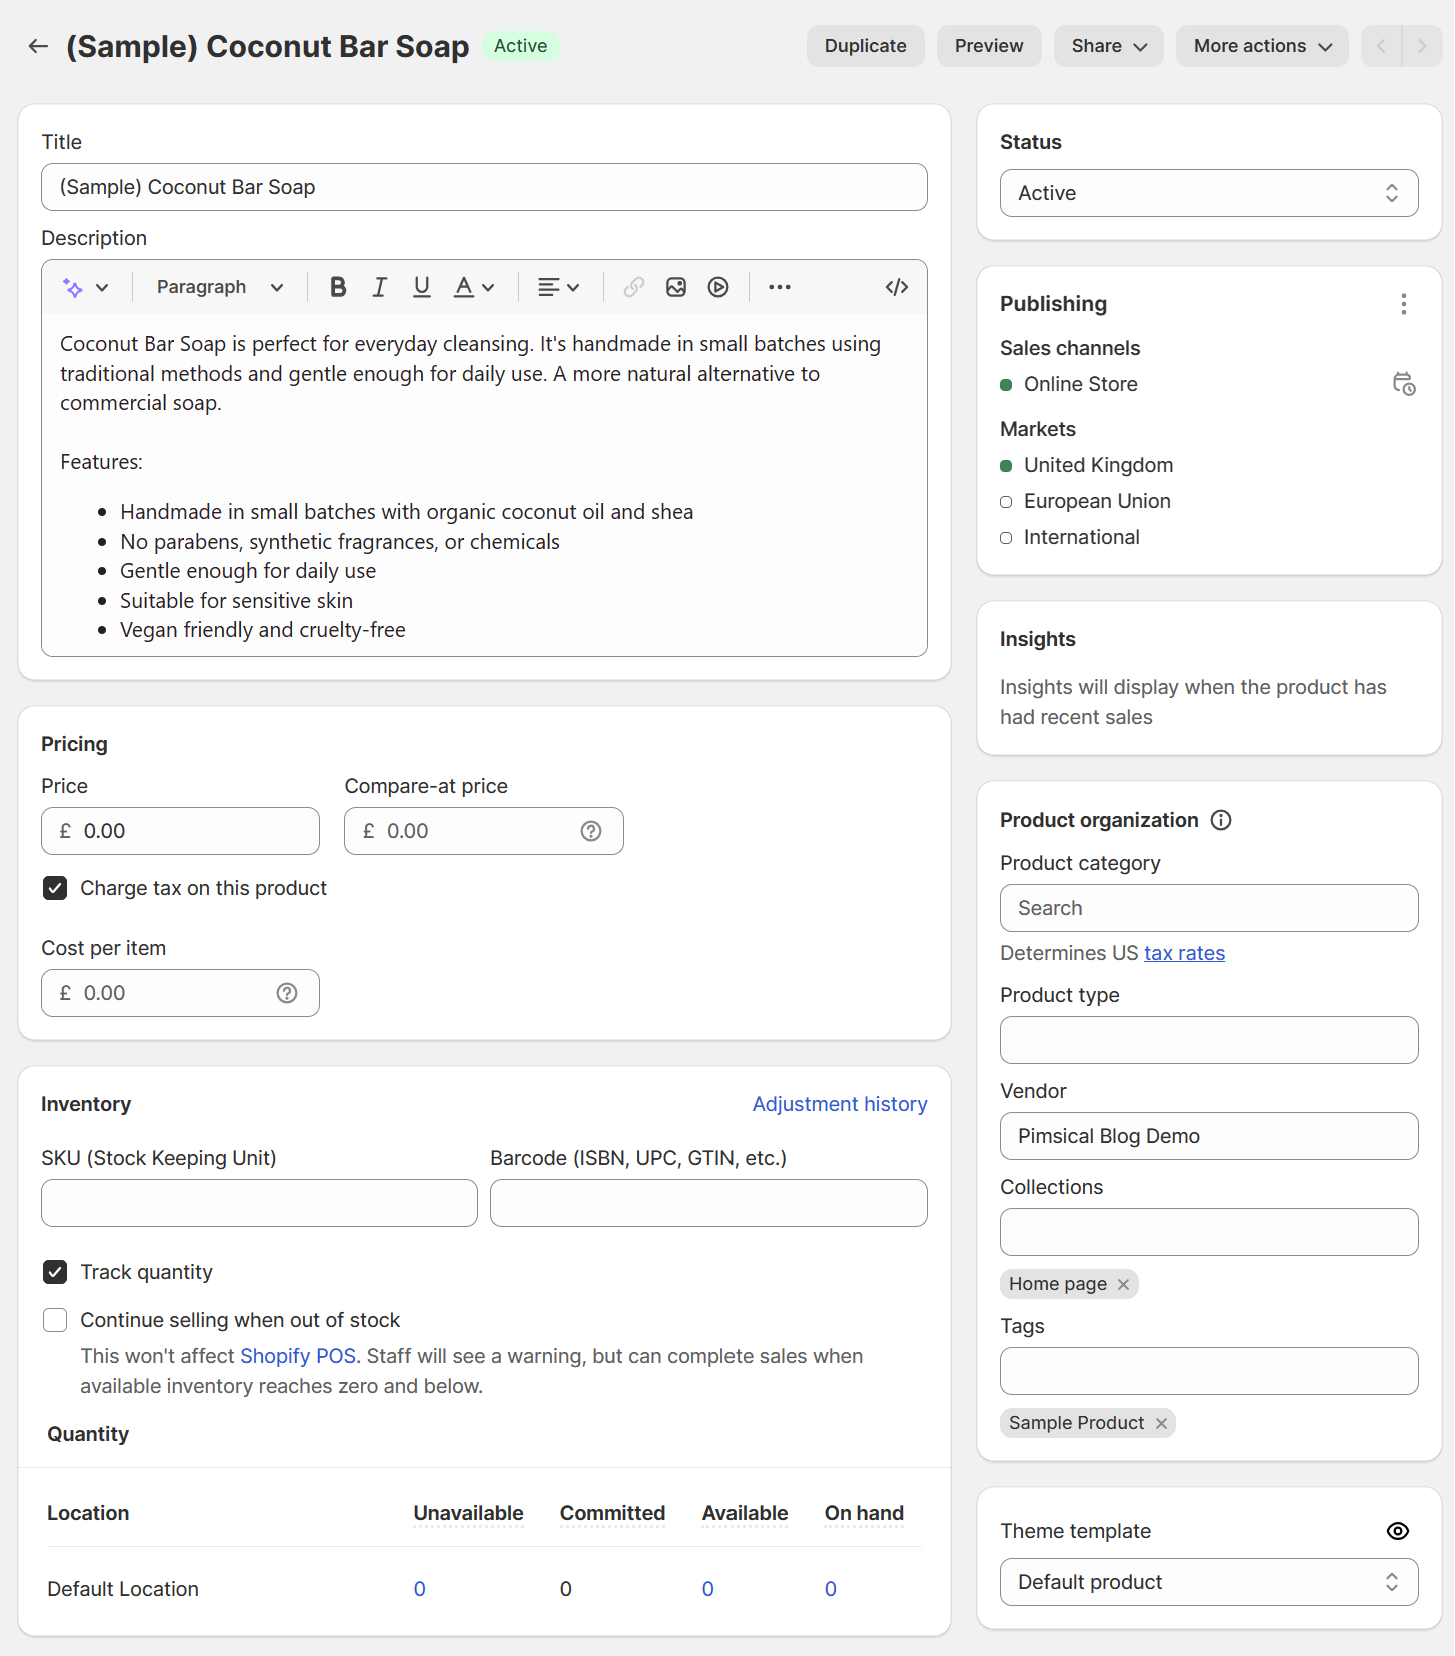The width and height of the screenshot is (1455, 1656).
Task: Uncheck Charge tax on this product
Action: 55,888
